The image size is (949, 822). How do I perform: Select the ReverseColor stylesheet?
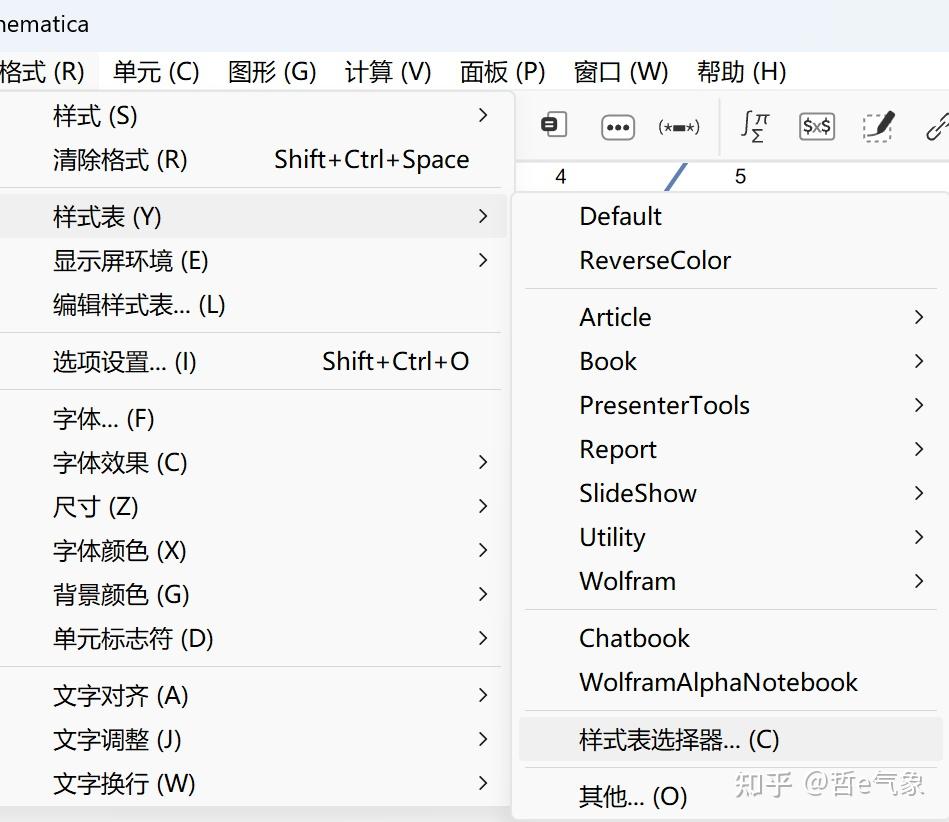[655, 260]
